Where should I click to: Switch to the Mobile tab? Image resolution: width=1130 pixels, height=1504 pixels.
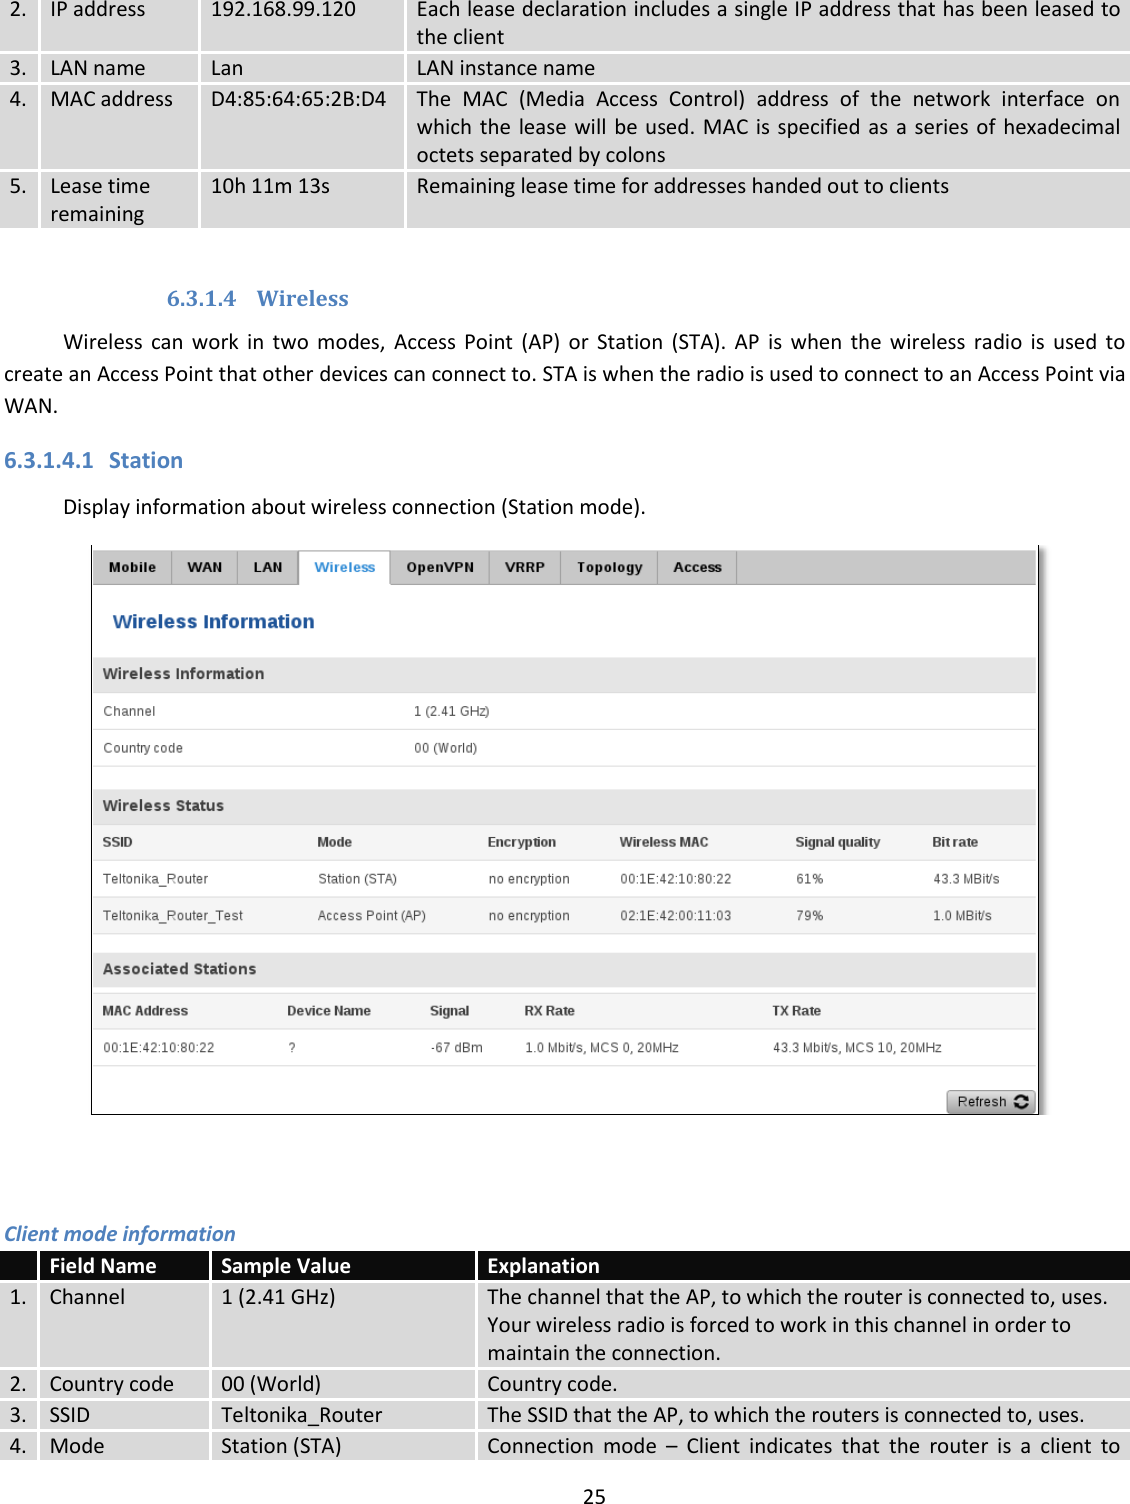[131, 567]
